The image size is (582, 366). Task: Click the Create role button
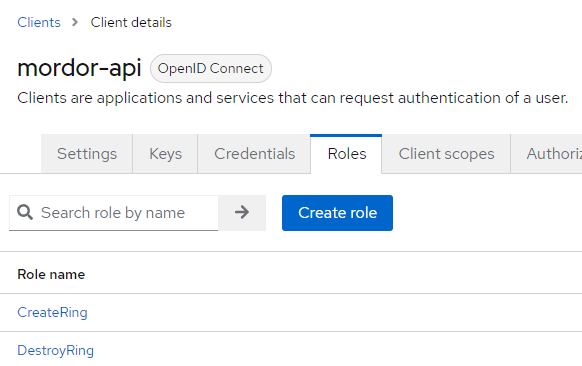click(x=337, y=213)
